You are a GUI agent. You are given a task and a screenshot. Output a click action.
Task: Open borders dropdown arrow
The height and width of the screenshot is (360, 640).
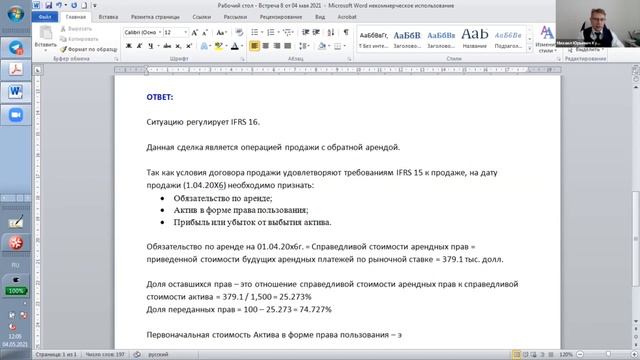(x=344, y=46)
